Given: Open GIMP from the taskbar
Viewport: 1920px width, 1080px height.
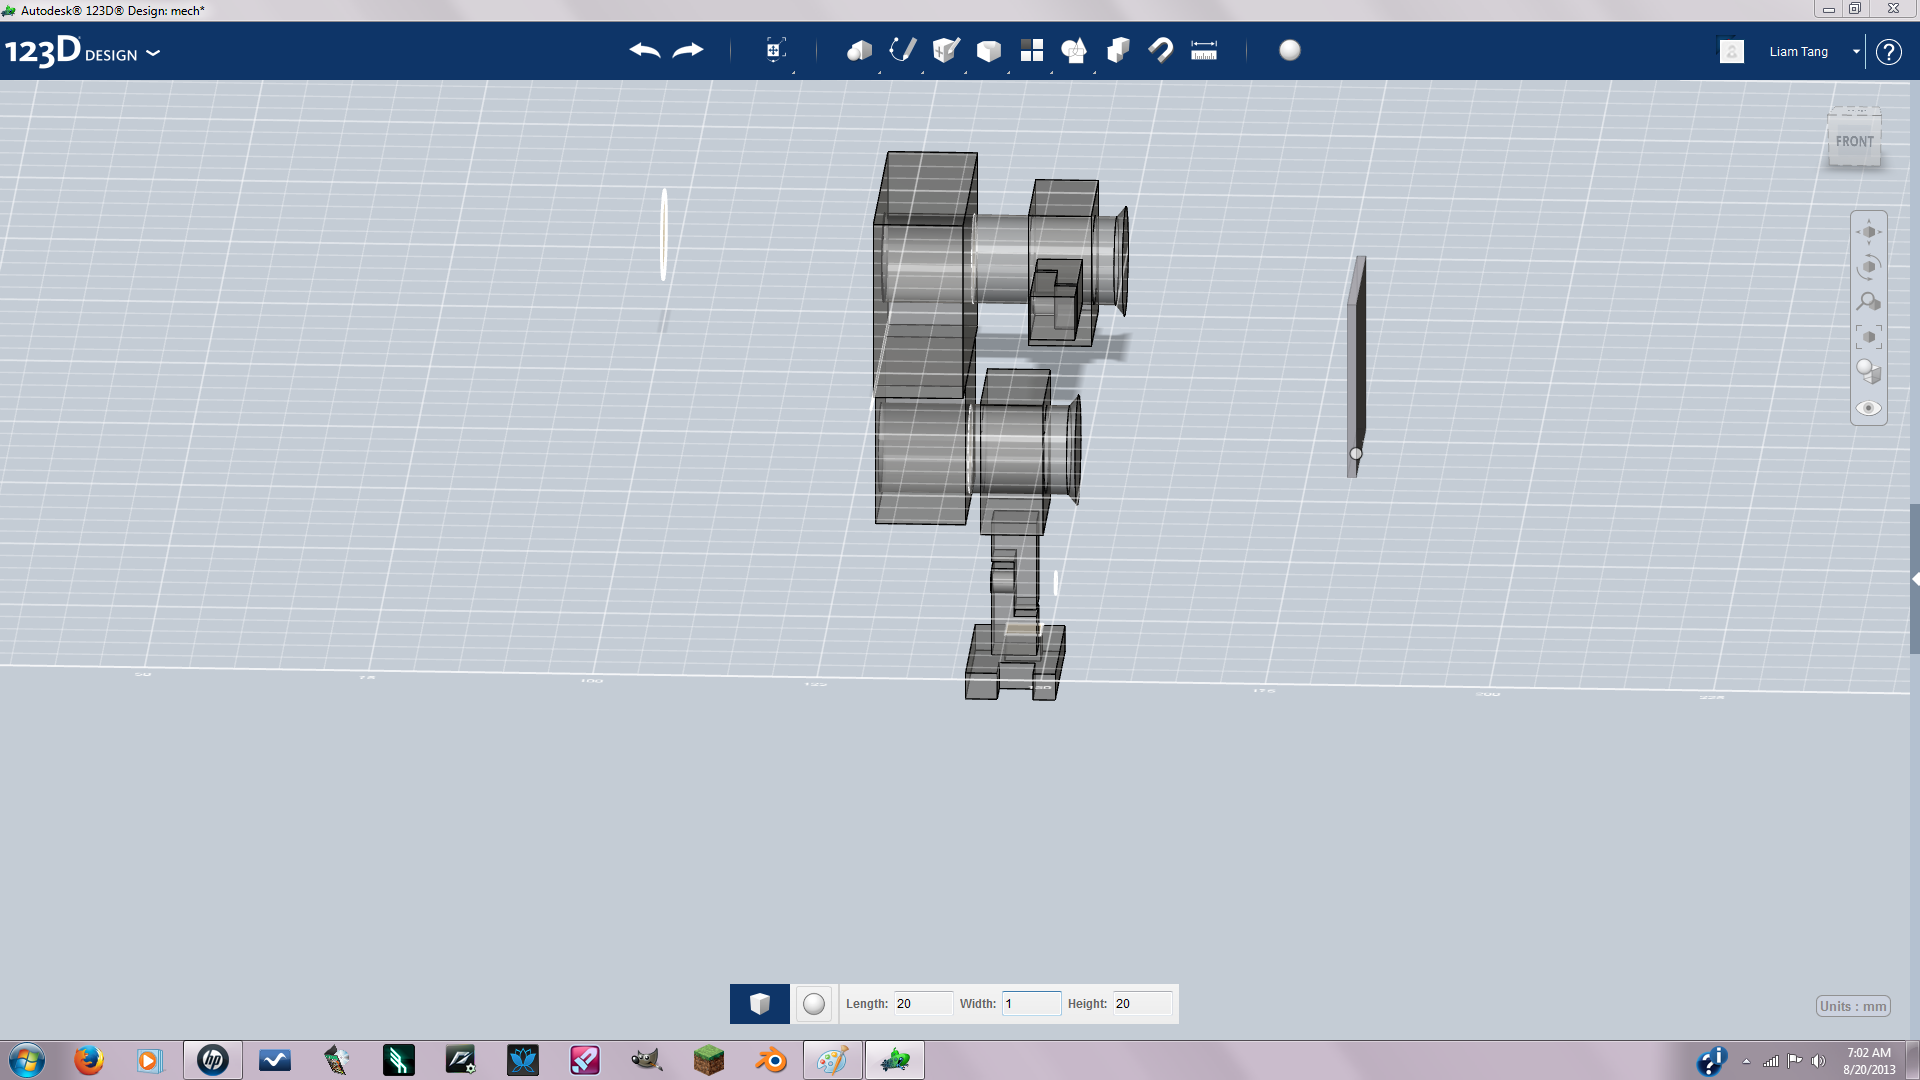Looking at the screenshot, I should [x=647, y=1060].
